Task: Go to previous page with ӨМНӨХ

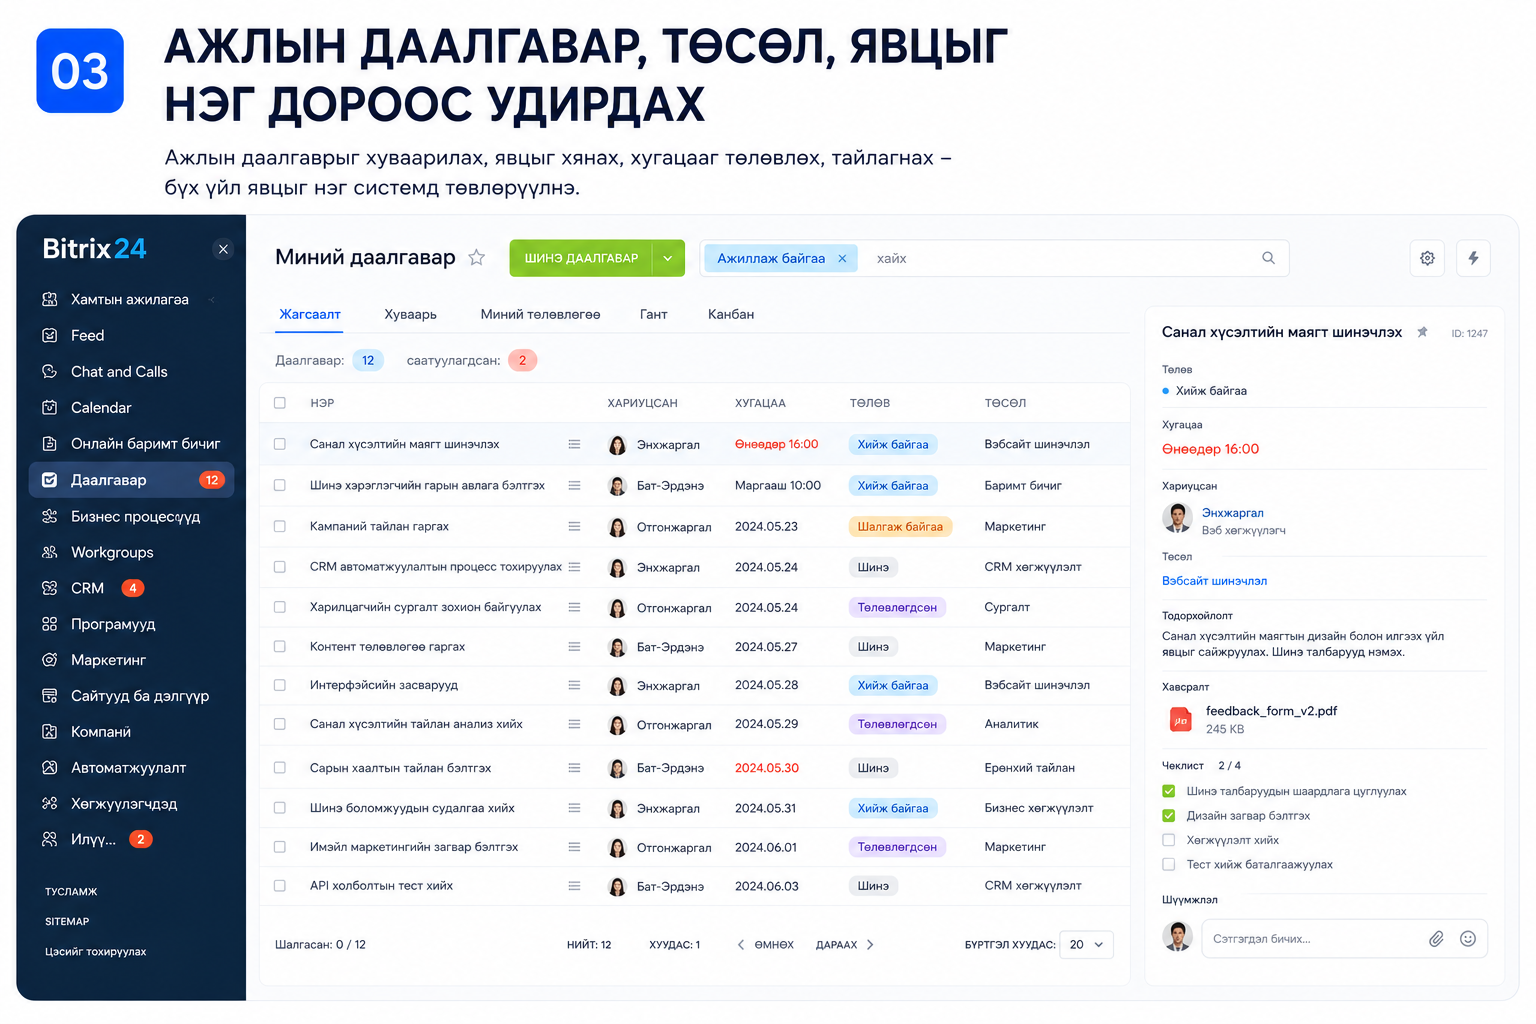Action: pos(765,945)
